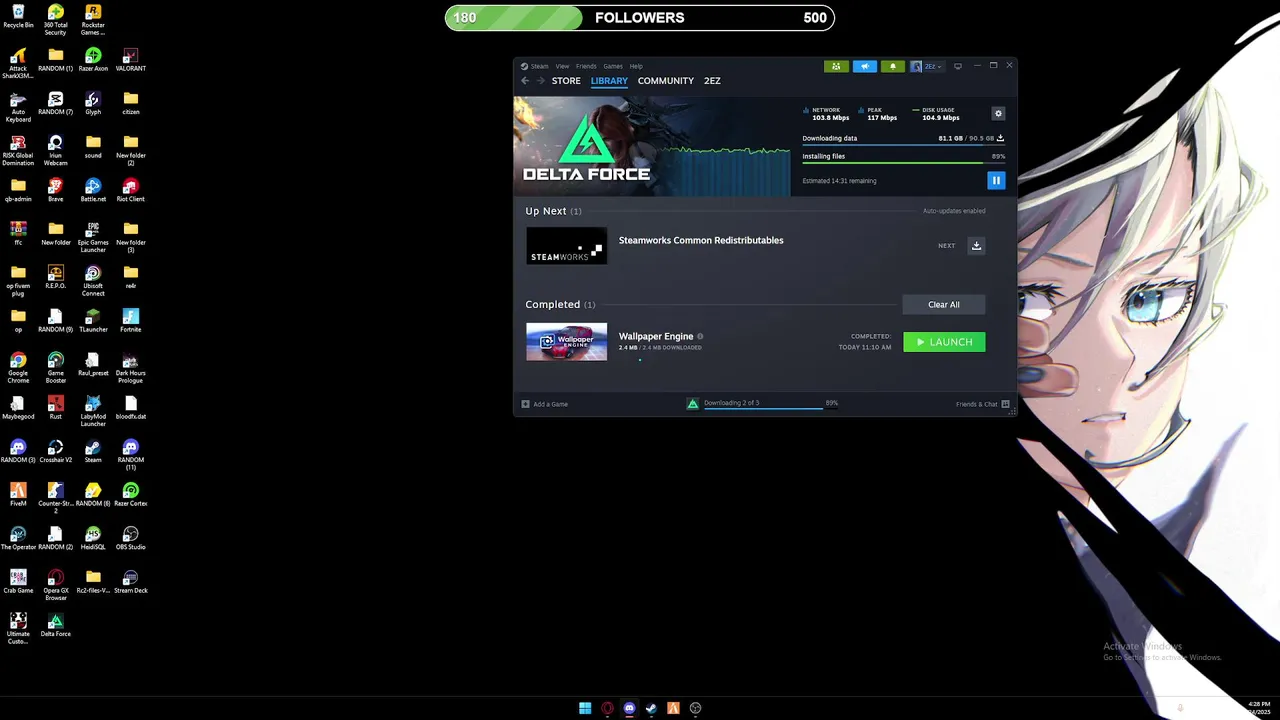Open Windows Start button on taskbar
This screenshot has width=1280, height=720.
(x=585, y=708)
